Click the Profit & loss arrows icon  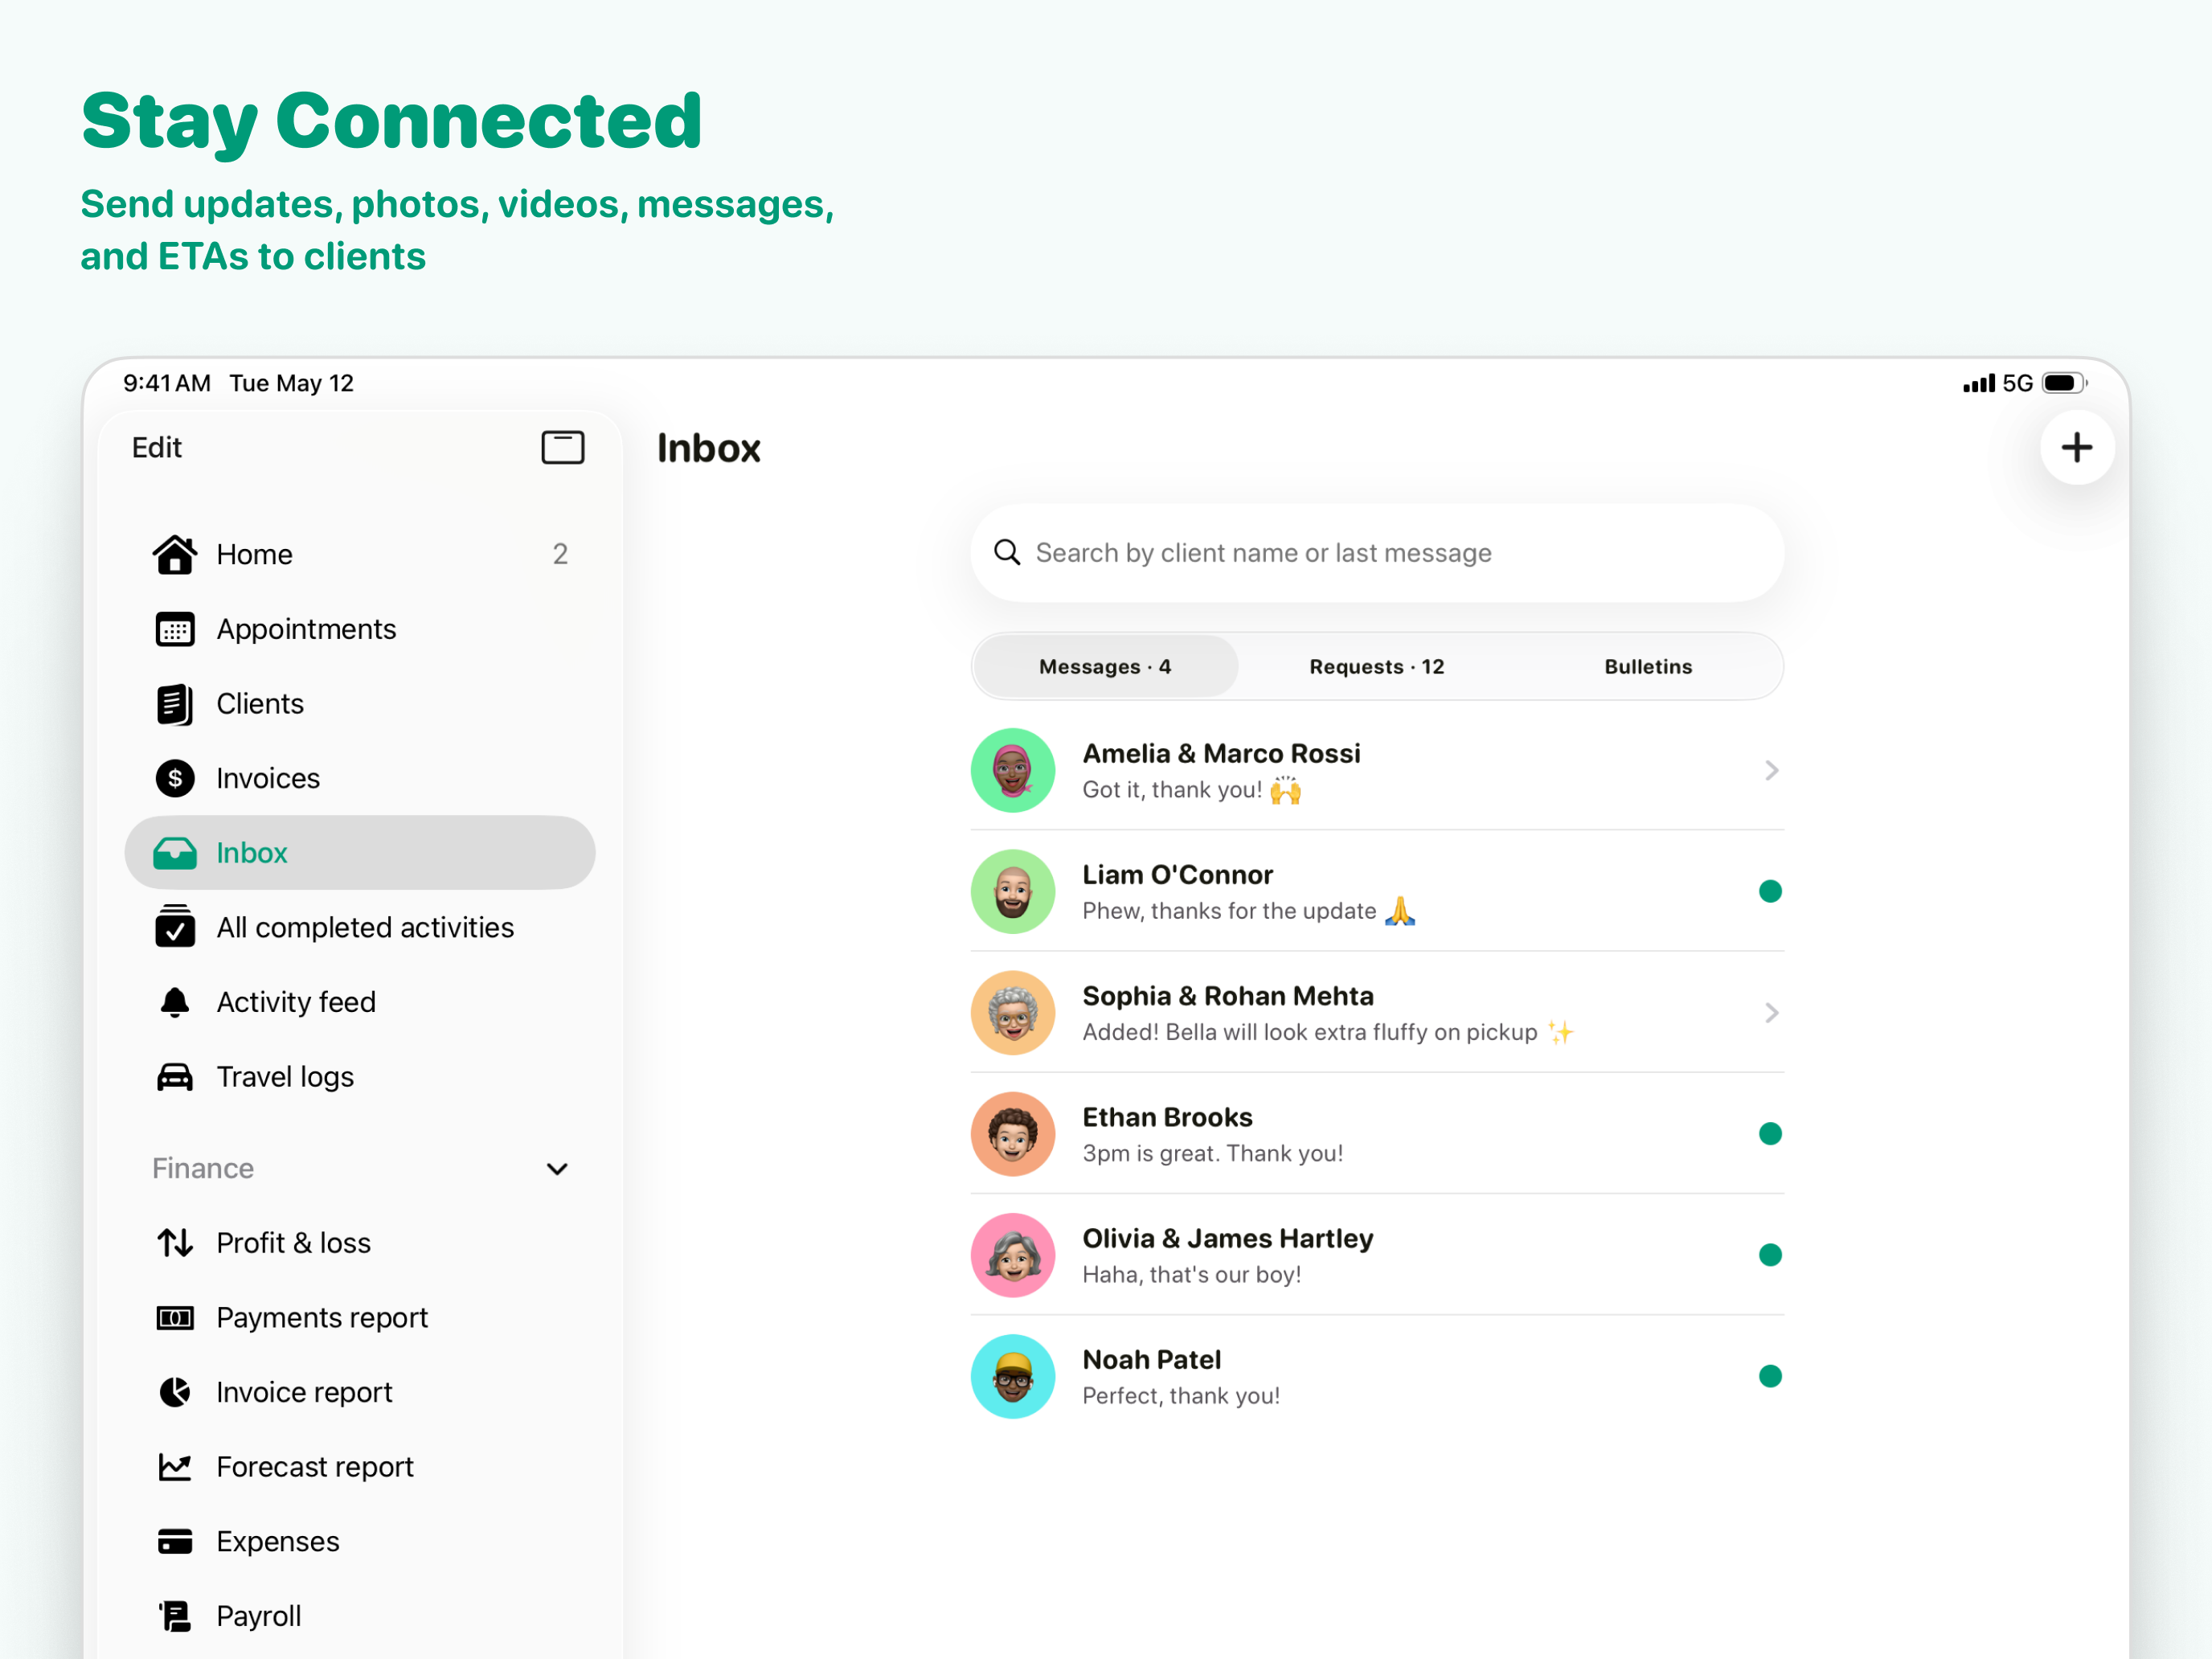(x=175, y=1243)
